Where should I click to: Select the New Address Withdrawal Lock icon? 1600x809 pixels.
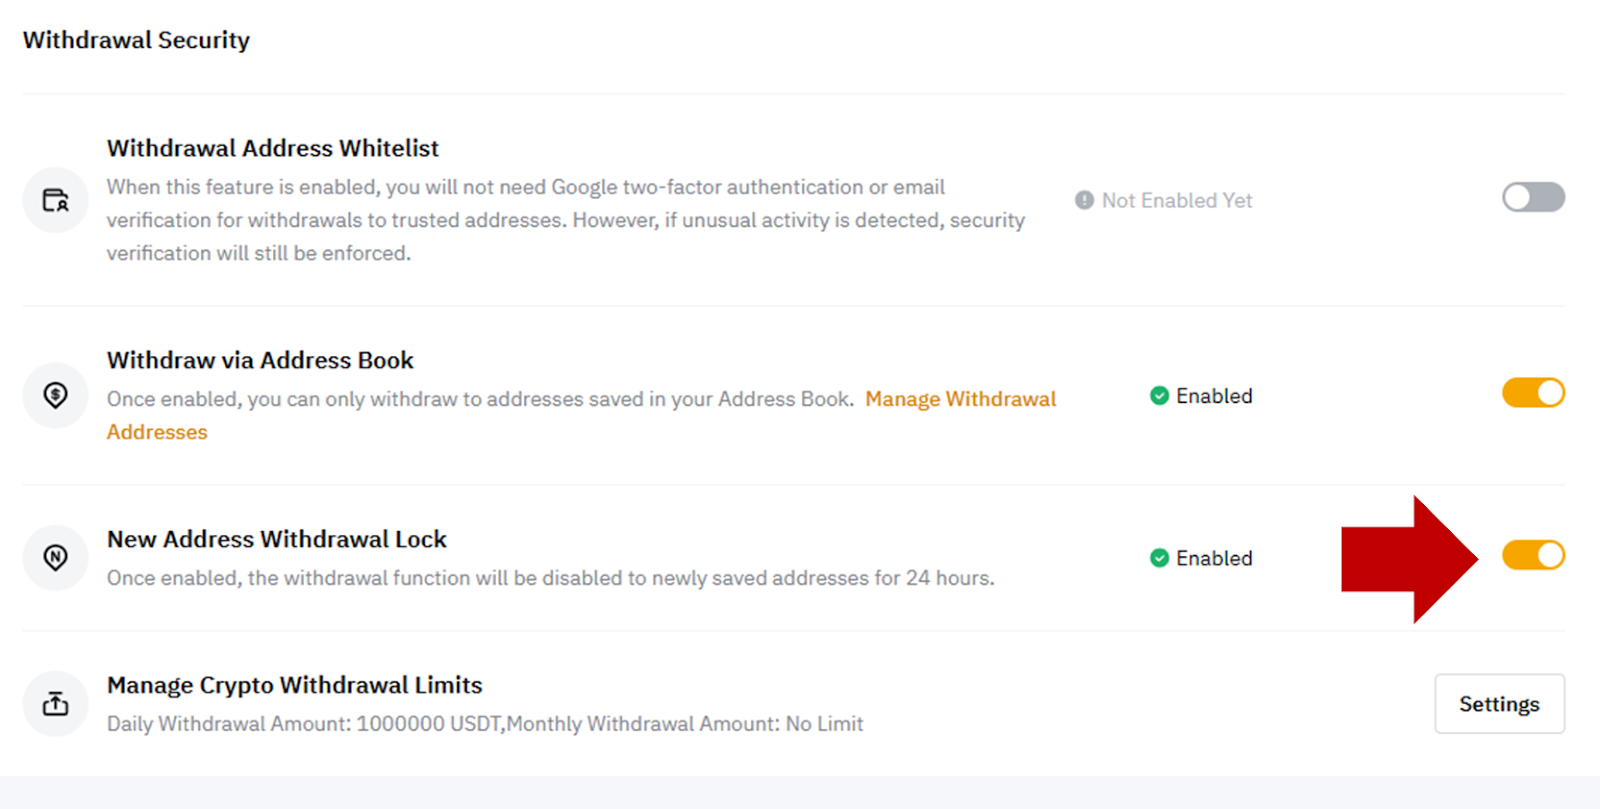click(x=55, y=557)
